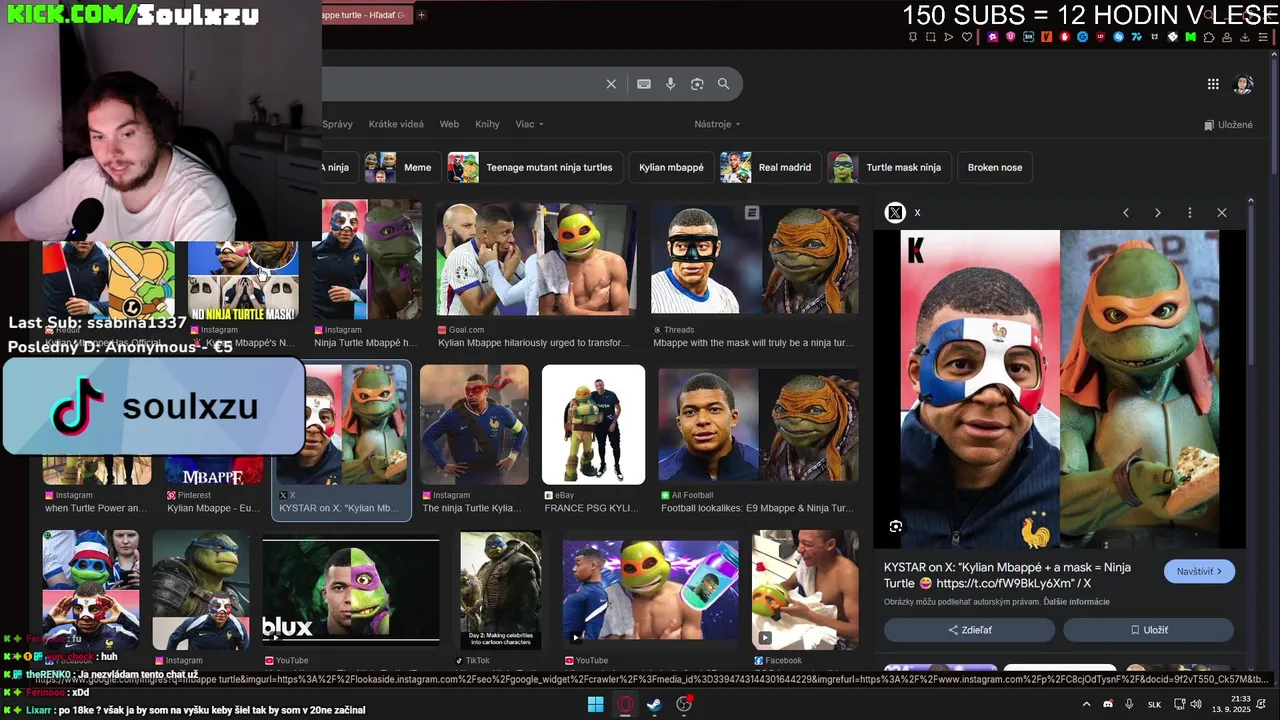The image size is (1280, 720).
Task: Go to next image in preview panel
Action: 1158,212
